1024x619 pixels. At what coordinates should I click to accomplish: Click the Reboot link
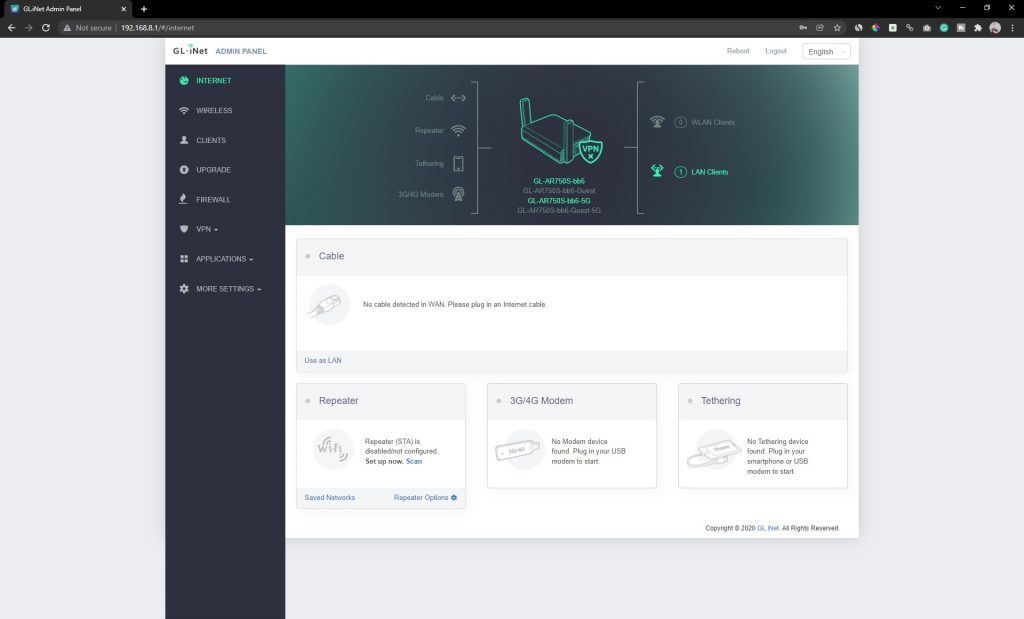click(x=738, y=51)
